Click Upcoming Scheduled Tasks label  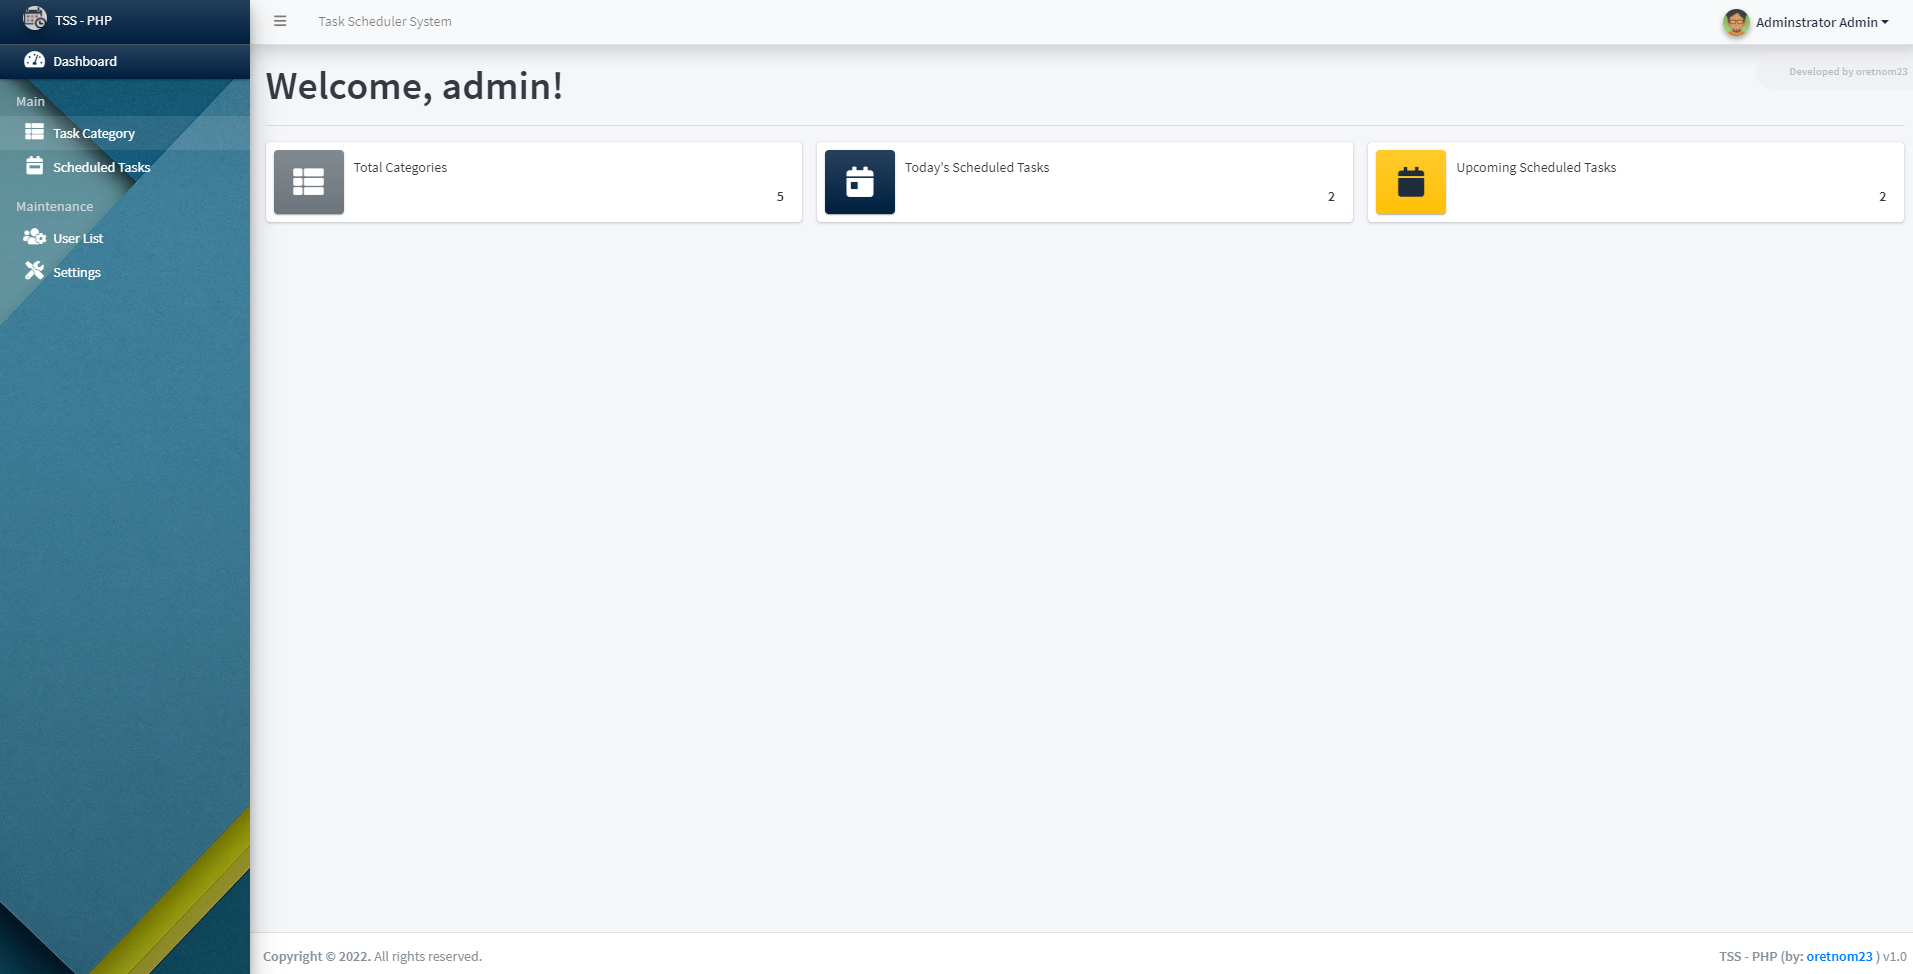[x=1536, y=168]
